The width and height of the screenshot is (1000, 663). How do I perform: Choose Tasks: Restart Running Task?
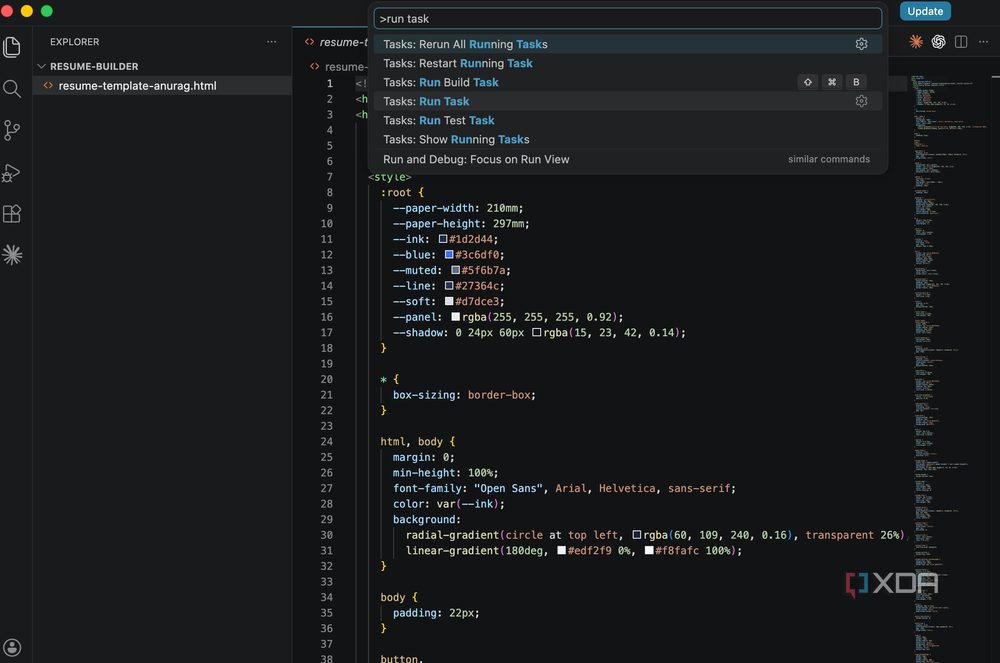(x=628, y=63)
